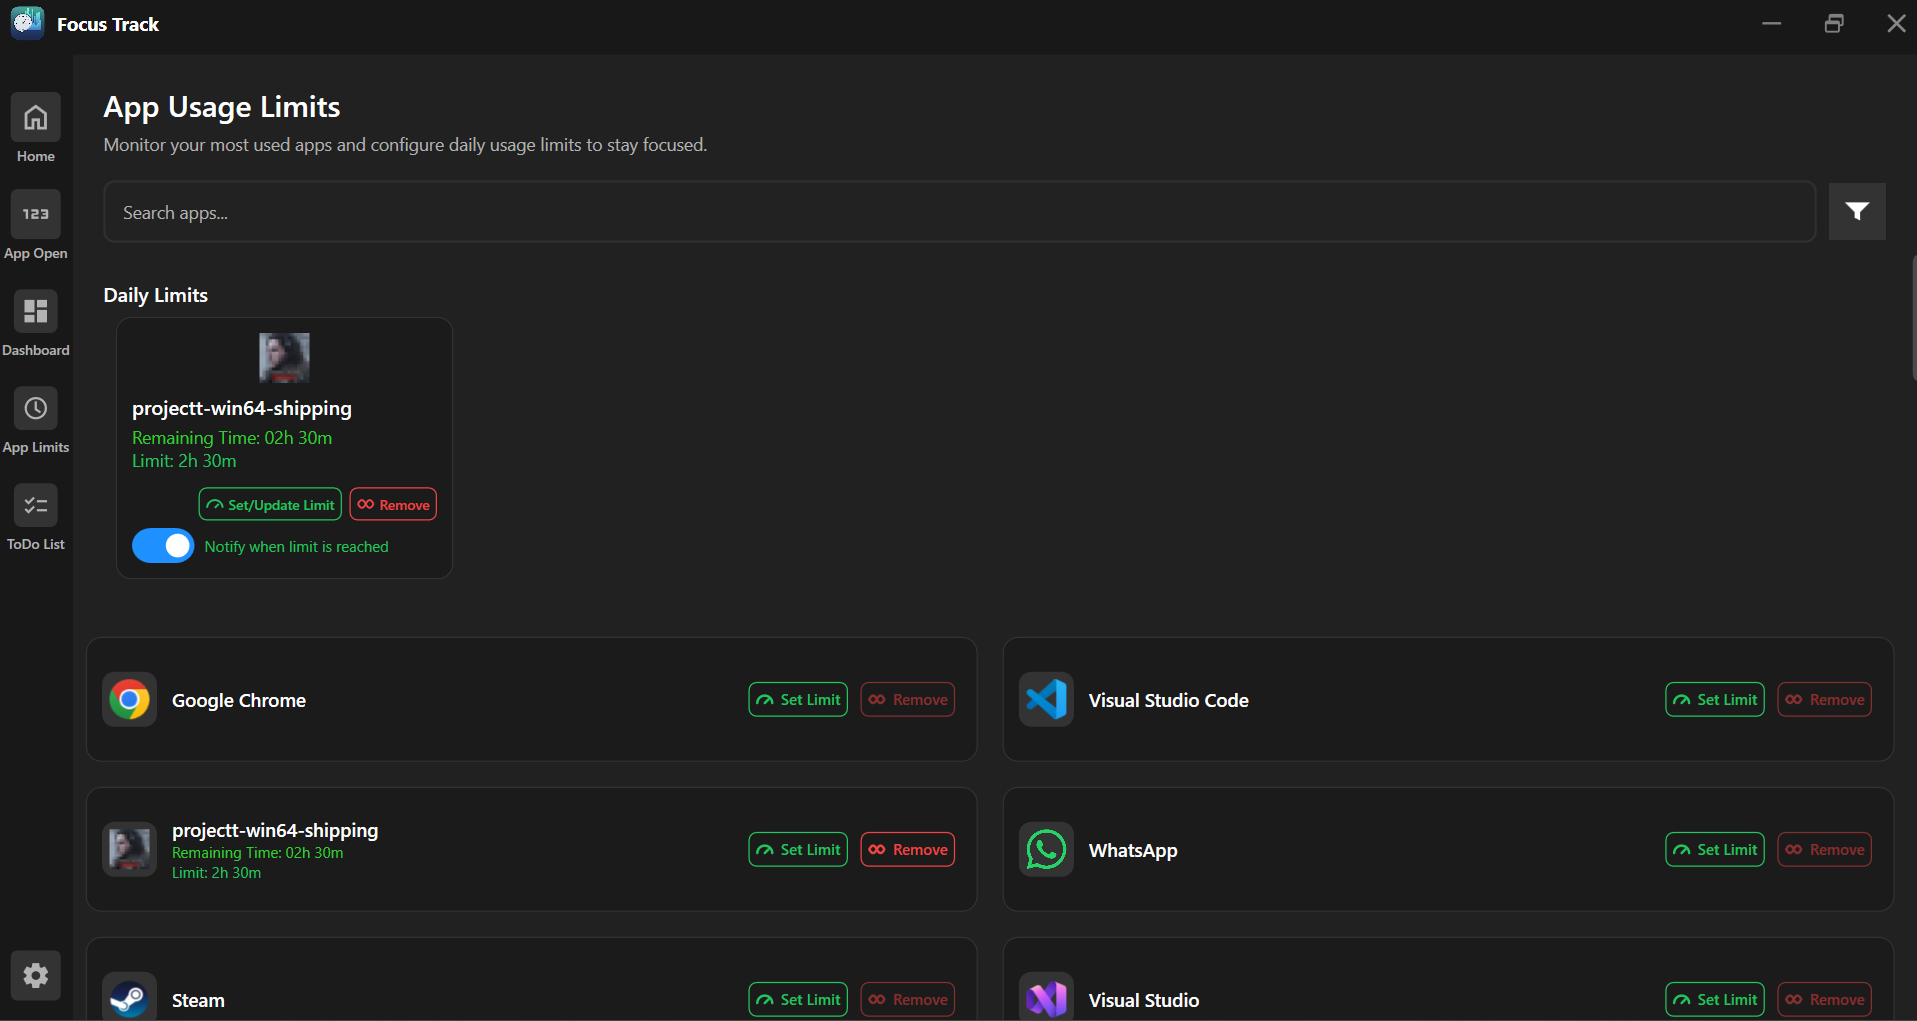Click Remove for Visual Studio Code
Image resolution: width=1917 pixels, height=1021 pixels.
tap(1825, 699)
